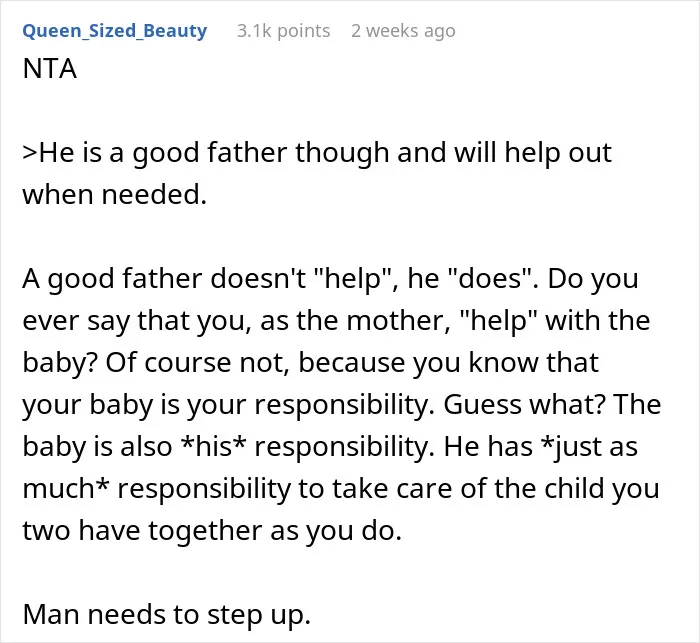Image resolution: width=700 pixels, height=643 pixels.
Task: Click the phrase "Of course not"
Action: (195, 363)
